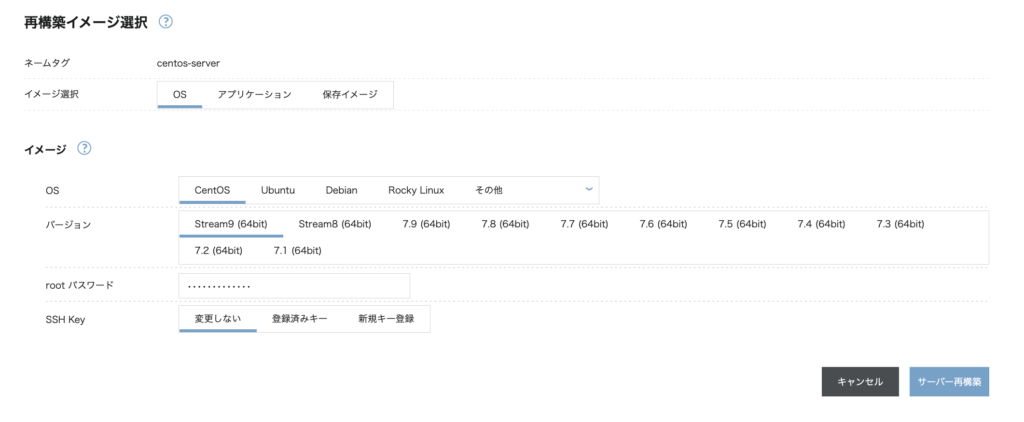Choose CentOS as the OS
1024x422 pixels.
pyautogui.click(x=212, y=190)
